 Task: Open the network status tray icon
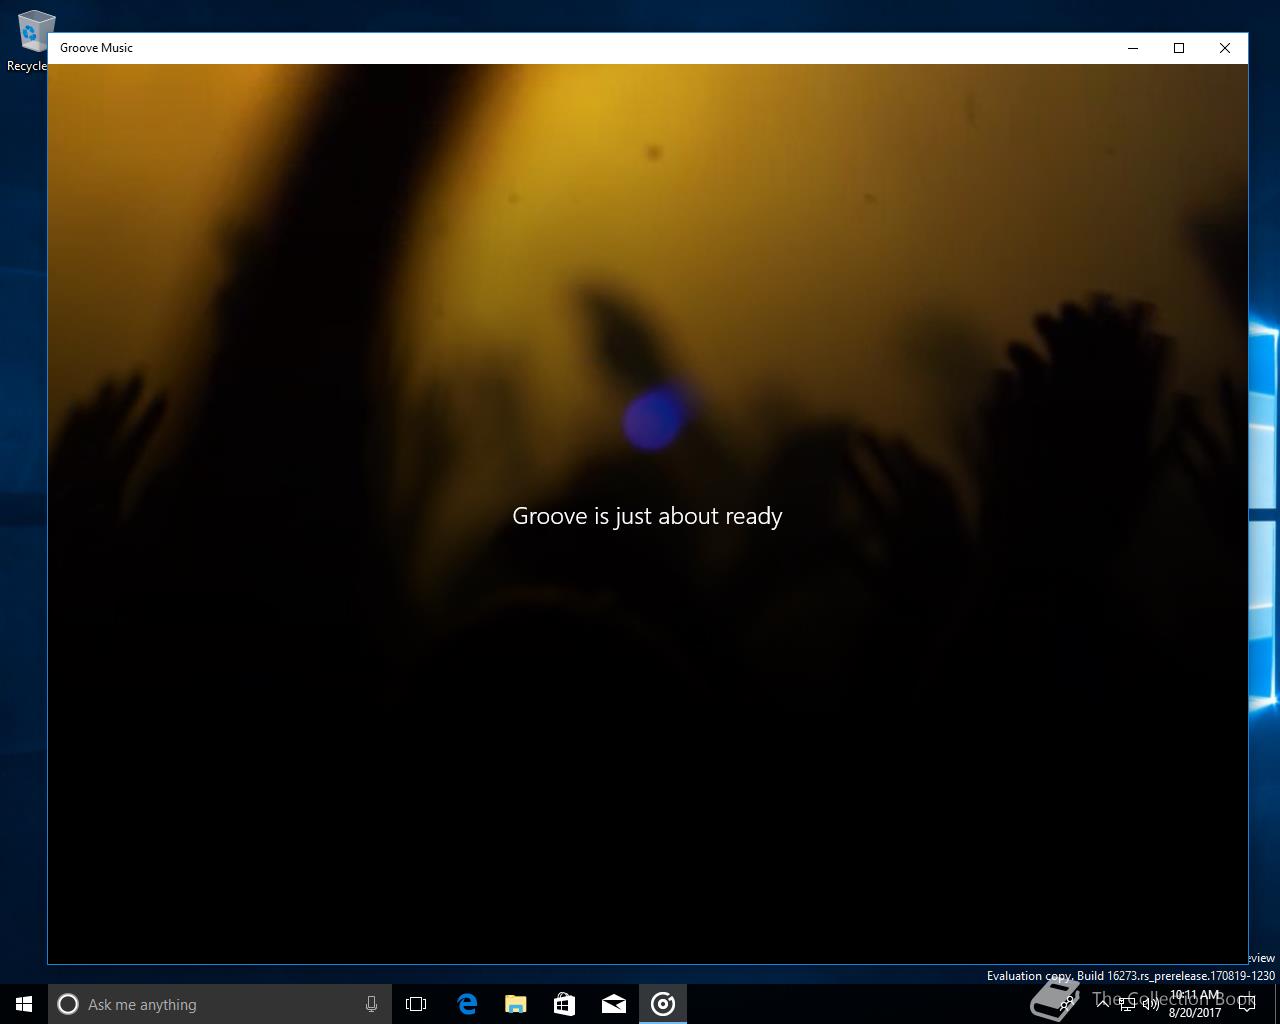tap(1127, 1004)
